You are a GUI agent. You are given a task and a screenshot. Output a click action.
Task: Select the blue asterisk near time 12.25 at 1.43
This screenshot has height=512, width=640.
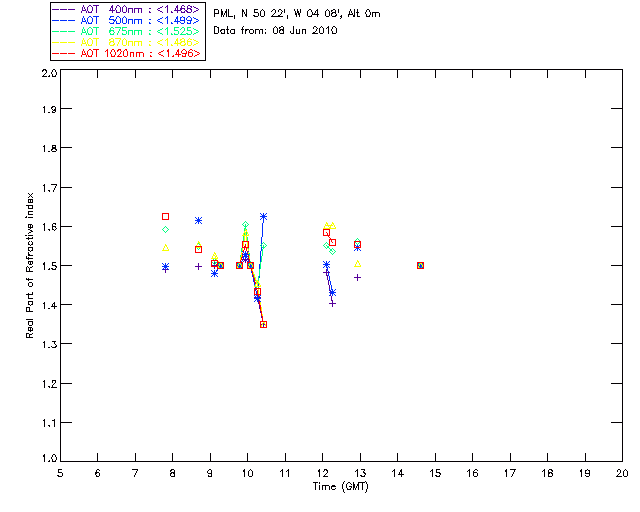pos(332,292)
